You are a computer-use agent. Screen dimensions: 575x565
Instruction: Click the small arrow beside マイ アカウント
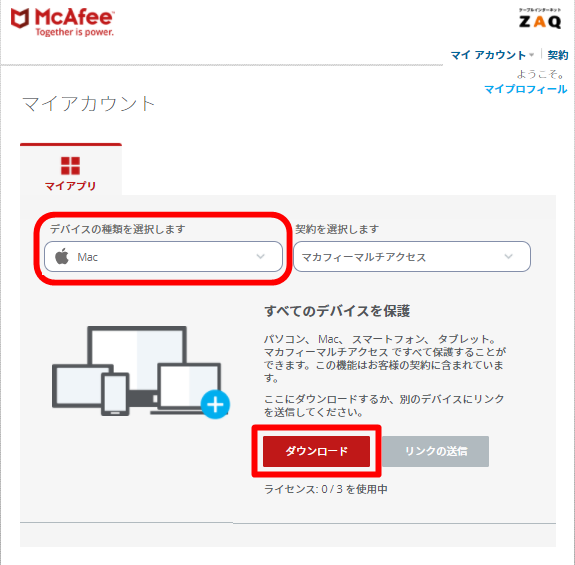click(531, 55)
